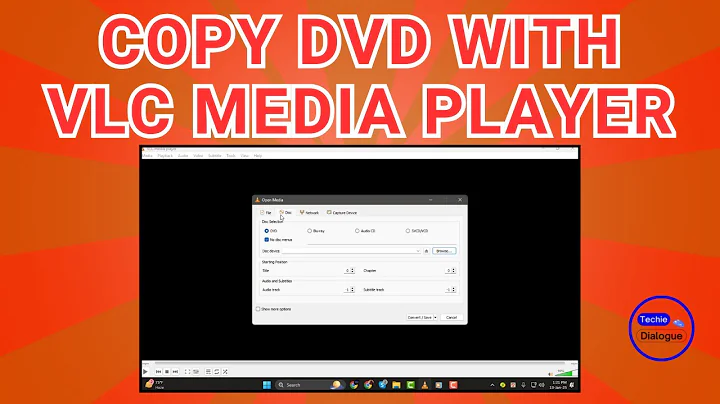Choose the SVCD/VCD radio option
The width and height of the screenshot is (720, 404).
coord(407,231)
